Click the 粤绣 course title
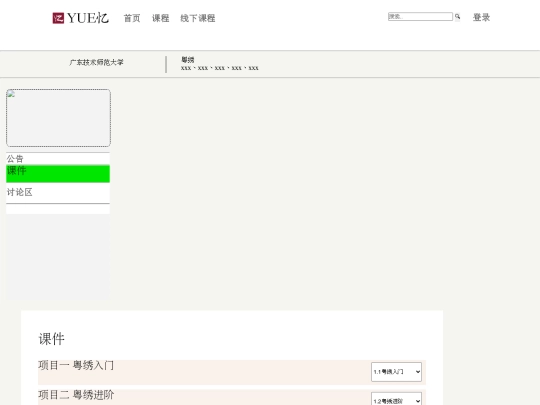Image resolution: width=540 pixels, height=405 pixels. [188, 60]
